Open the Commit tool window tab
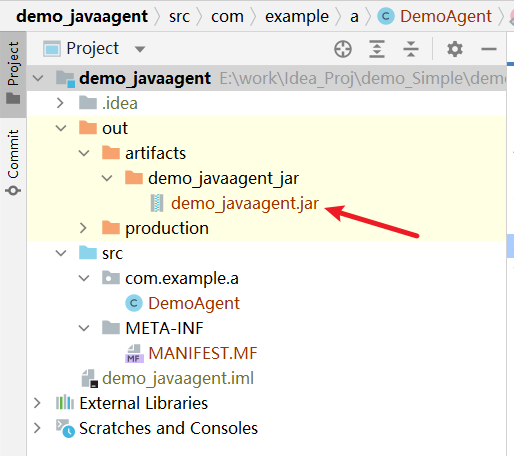The width and height of the screenshot is (514, 456). [x=13, y=162]
